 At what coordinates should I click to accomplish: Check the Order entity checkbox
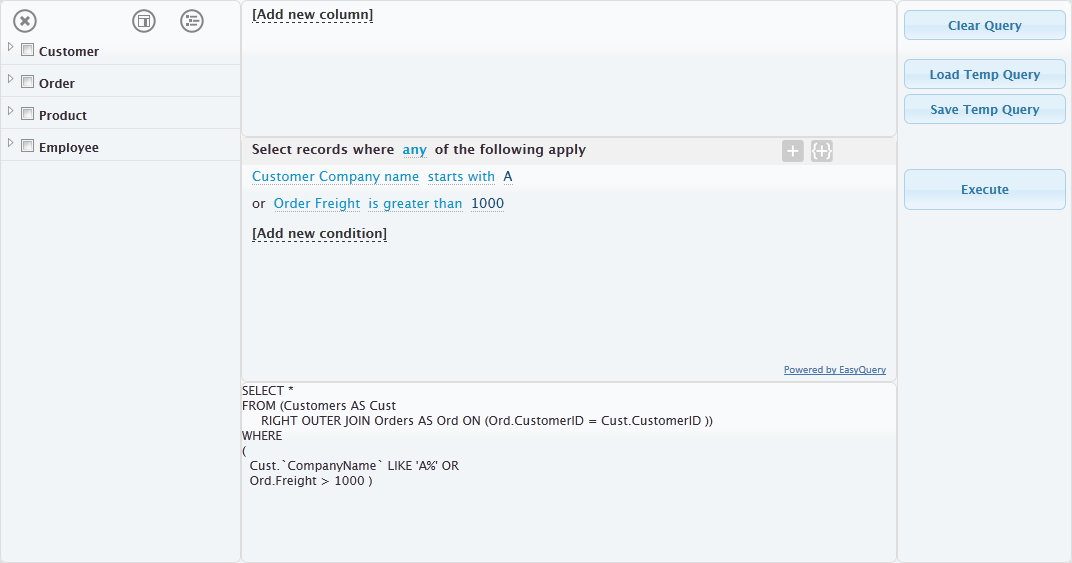(27, 81)
